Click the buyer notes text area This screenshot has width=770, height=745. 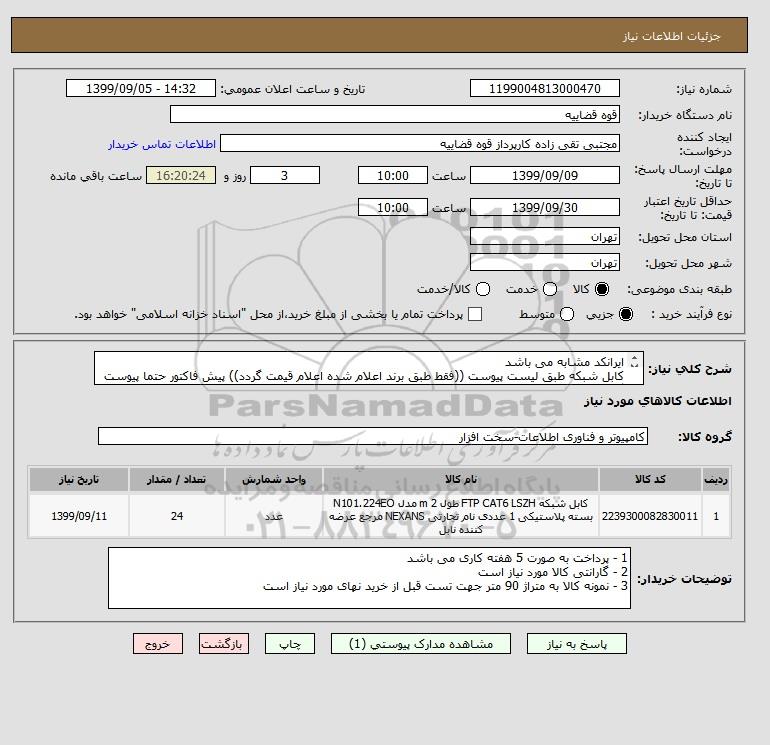(x=369, y=578)
